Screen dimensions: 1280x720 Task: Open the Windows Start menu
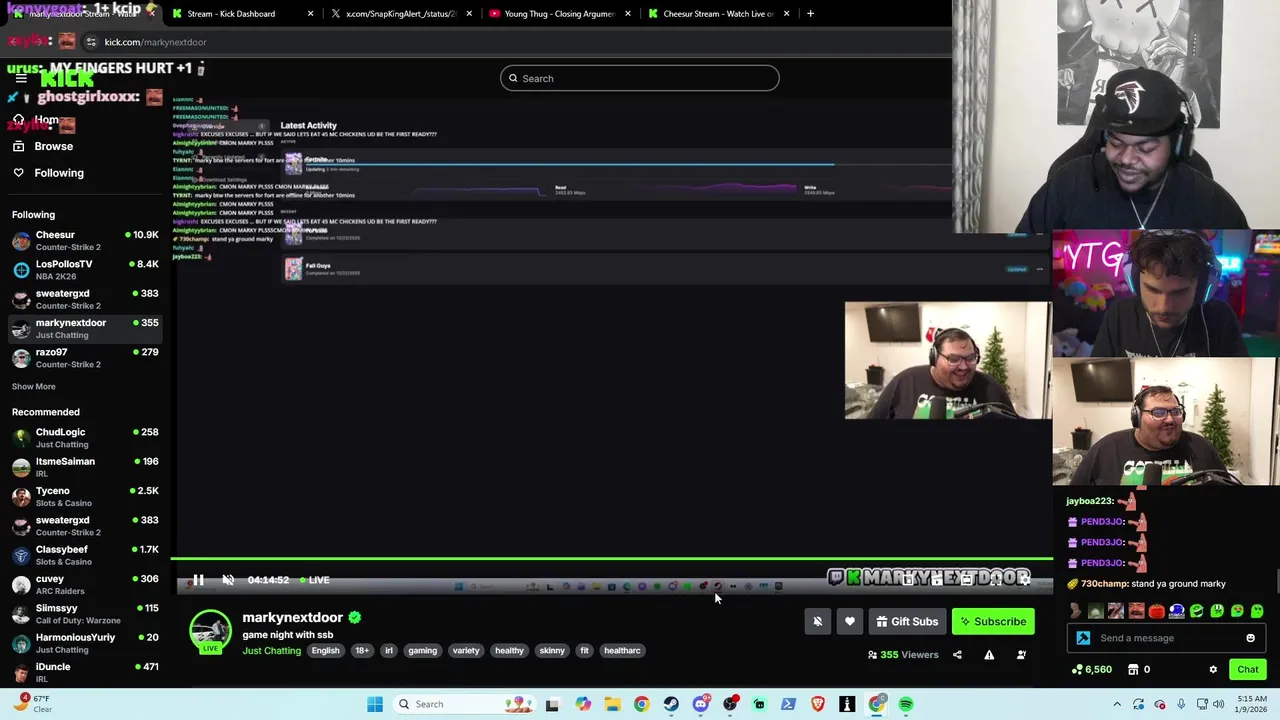(x=375, y=704)
